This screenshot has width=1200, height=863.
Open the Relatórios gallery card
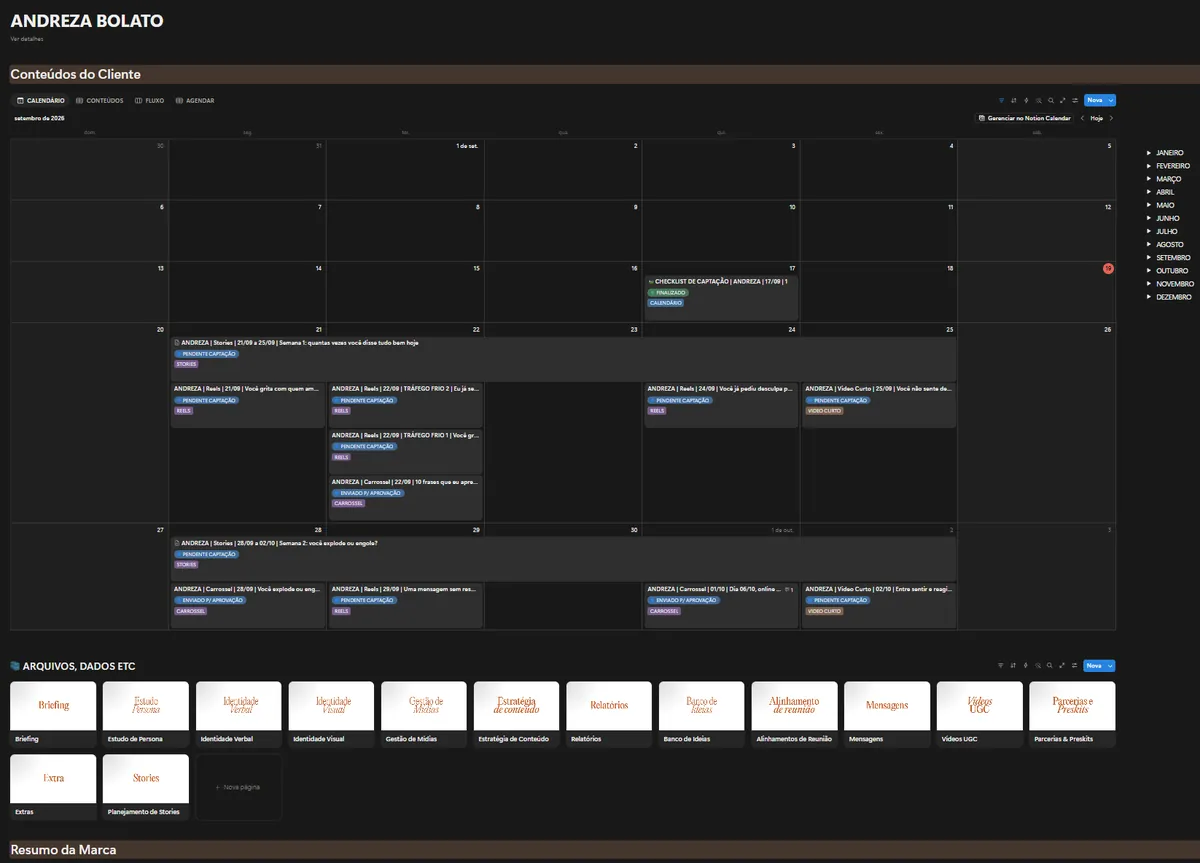(609, 714)
